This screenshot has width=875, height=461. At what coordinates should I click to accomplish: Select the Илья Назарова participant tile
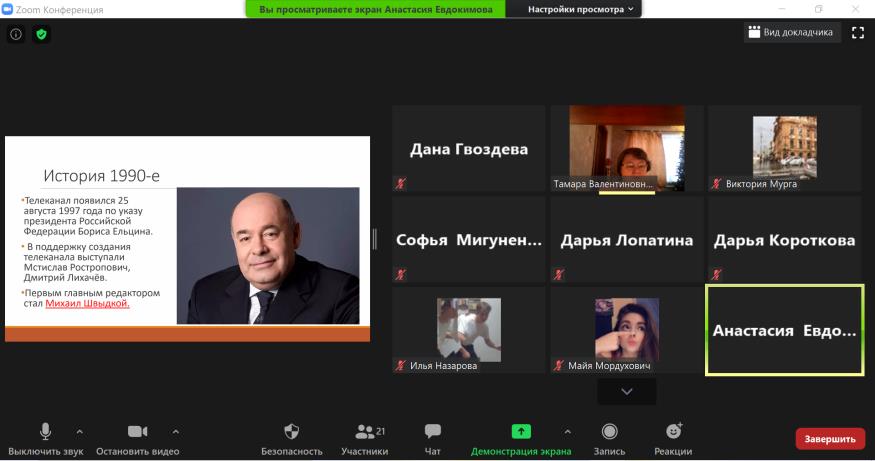[469, 330]
